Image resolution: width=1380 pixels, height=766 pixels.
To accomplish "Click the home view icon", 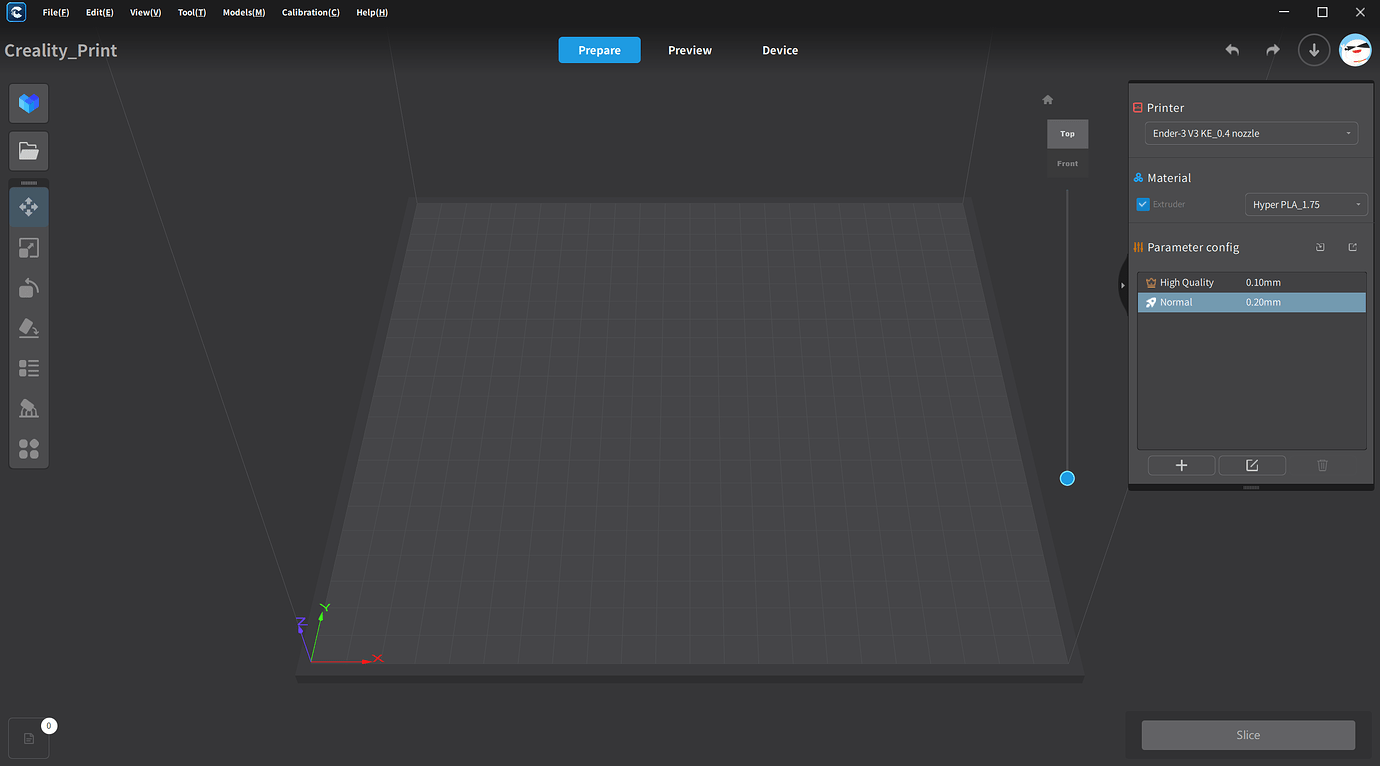I will click(x=1047, y=99).
